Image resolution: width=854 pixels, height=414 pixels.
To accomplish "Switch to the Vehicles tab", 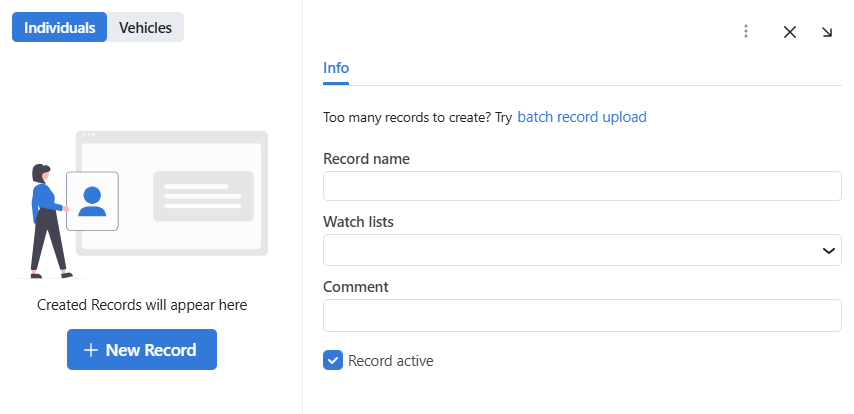I will point(145,28).
